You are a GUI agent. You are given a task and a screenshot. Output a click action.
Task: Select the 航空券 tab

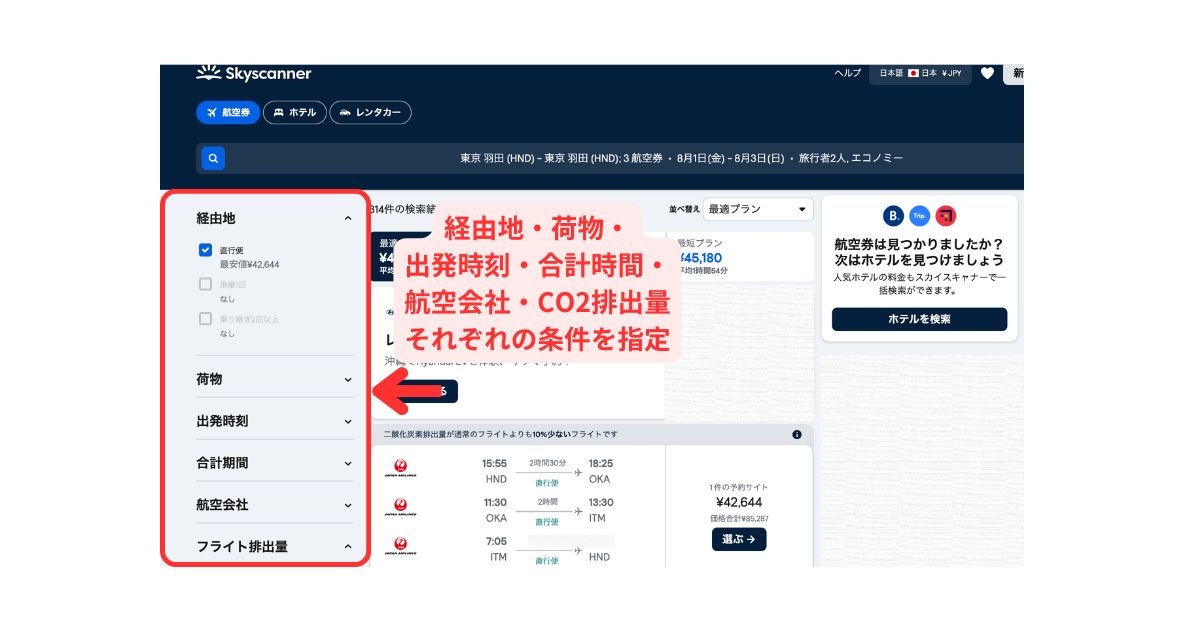click(228, 113)
